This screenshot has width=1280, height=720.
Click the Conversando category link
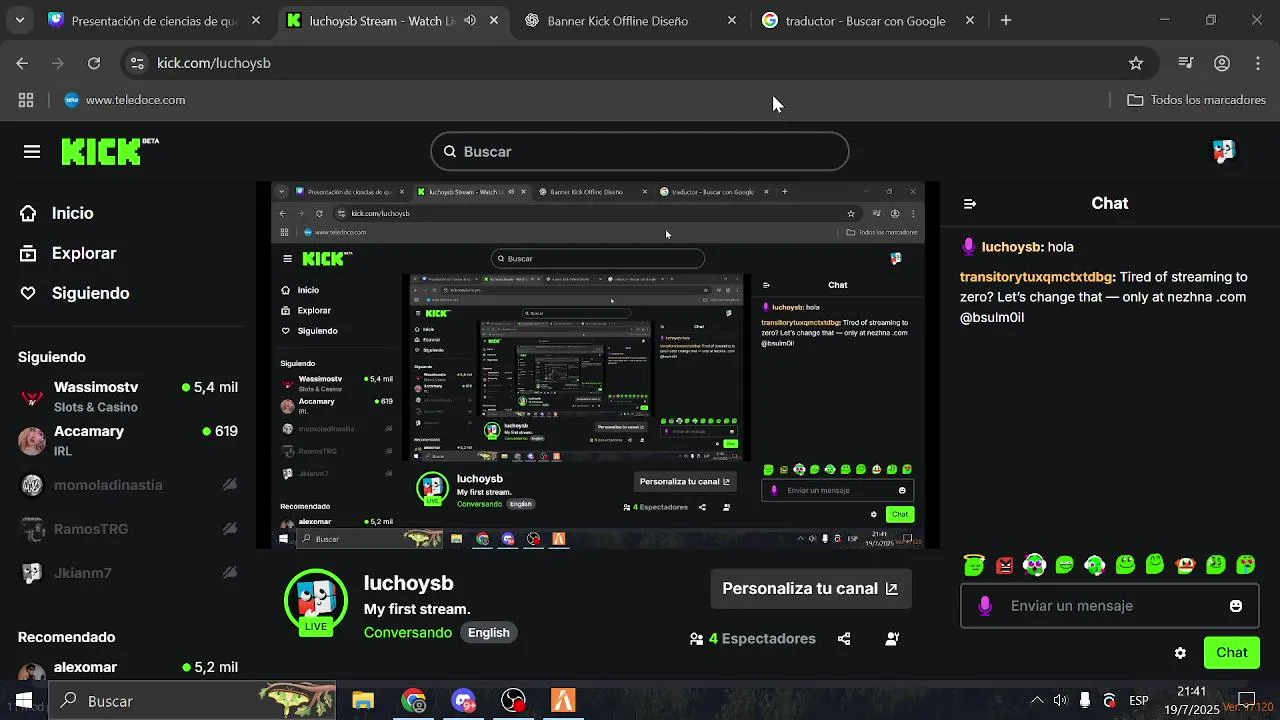pyautogui.click(x=408, y=633)
